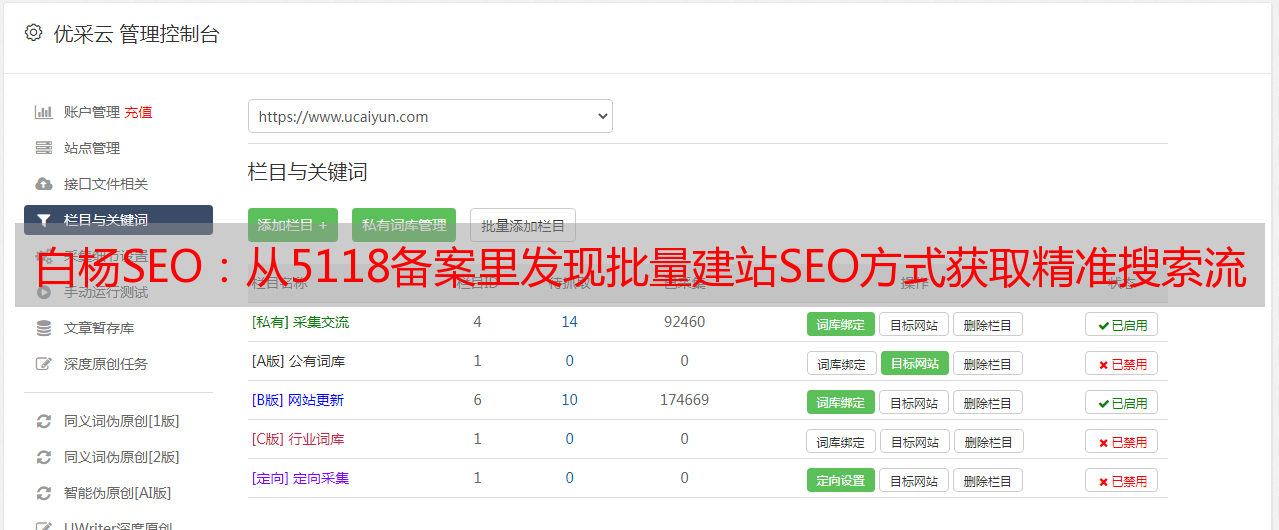
Task: Open the [私有] 采集交流 column link
Action: click(x=300, y=322)
